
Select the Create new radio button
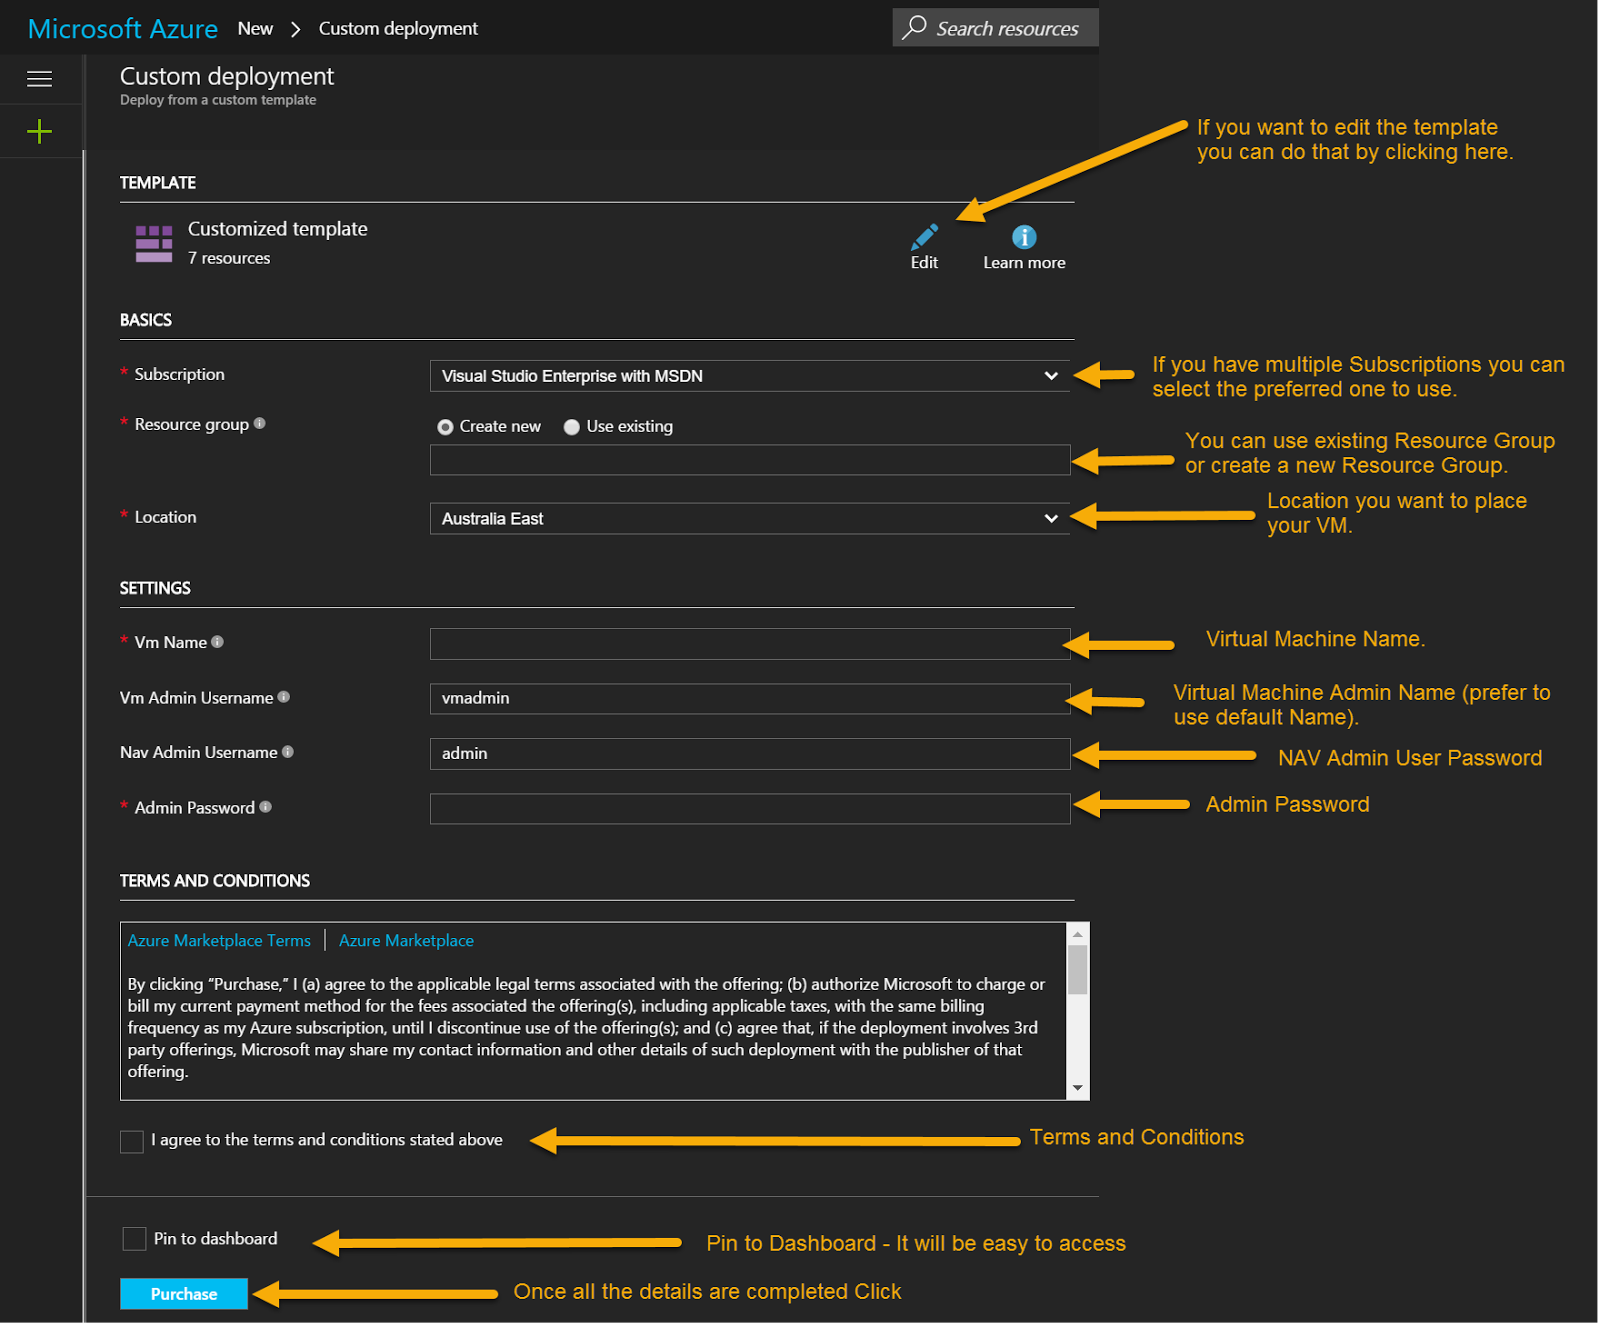pos(446,427)
